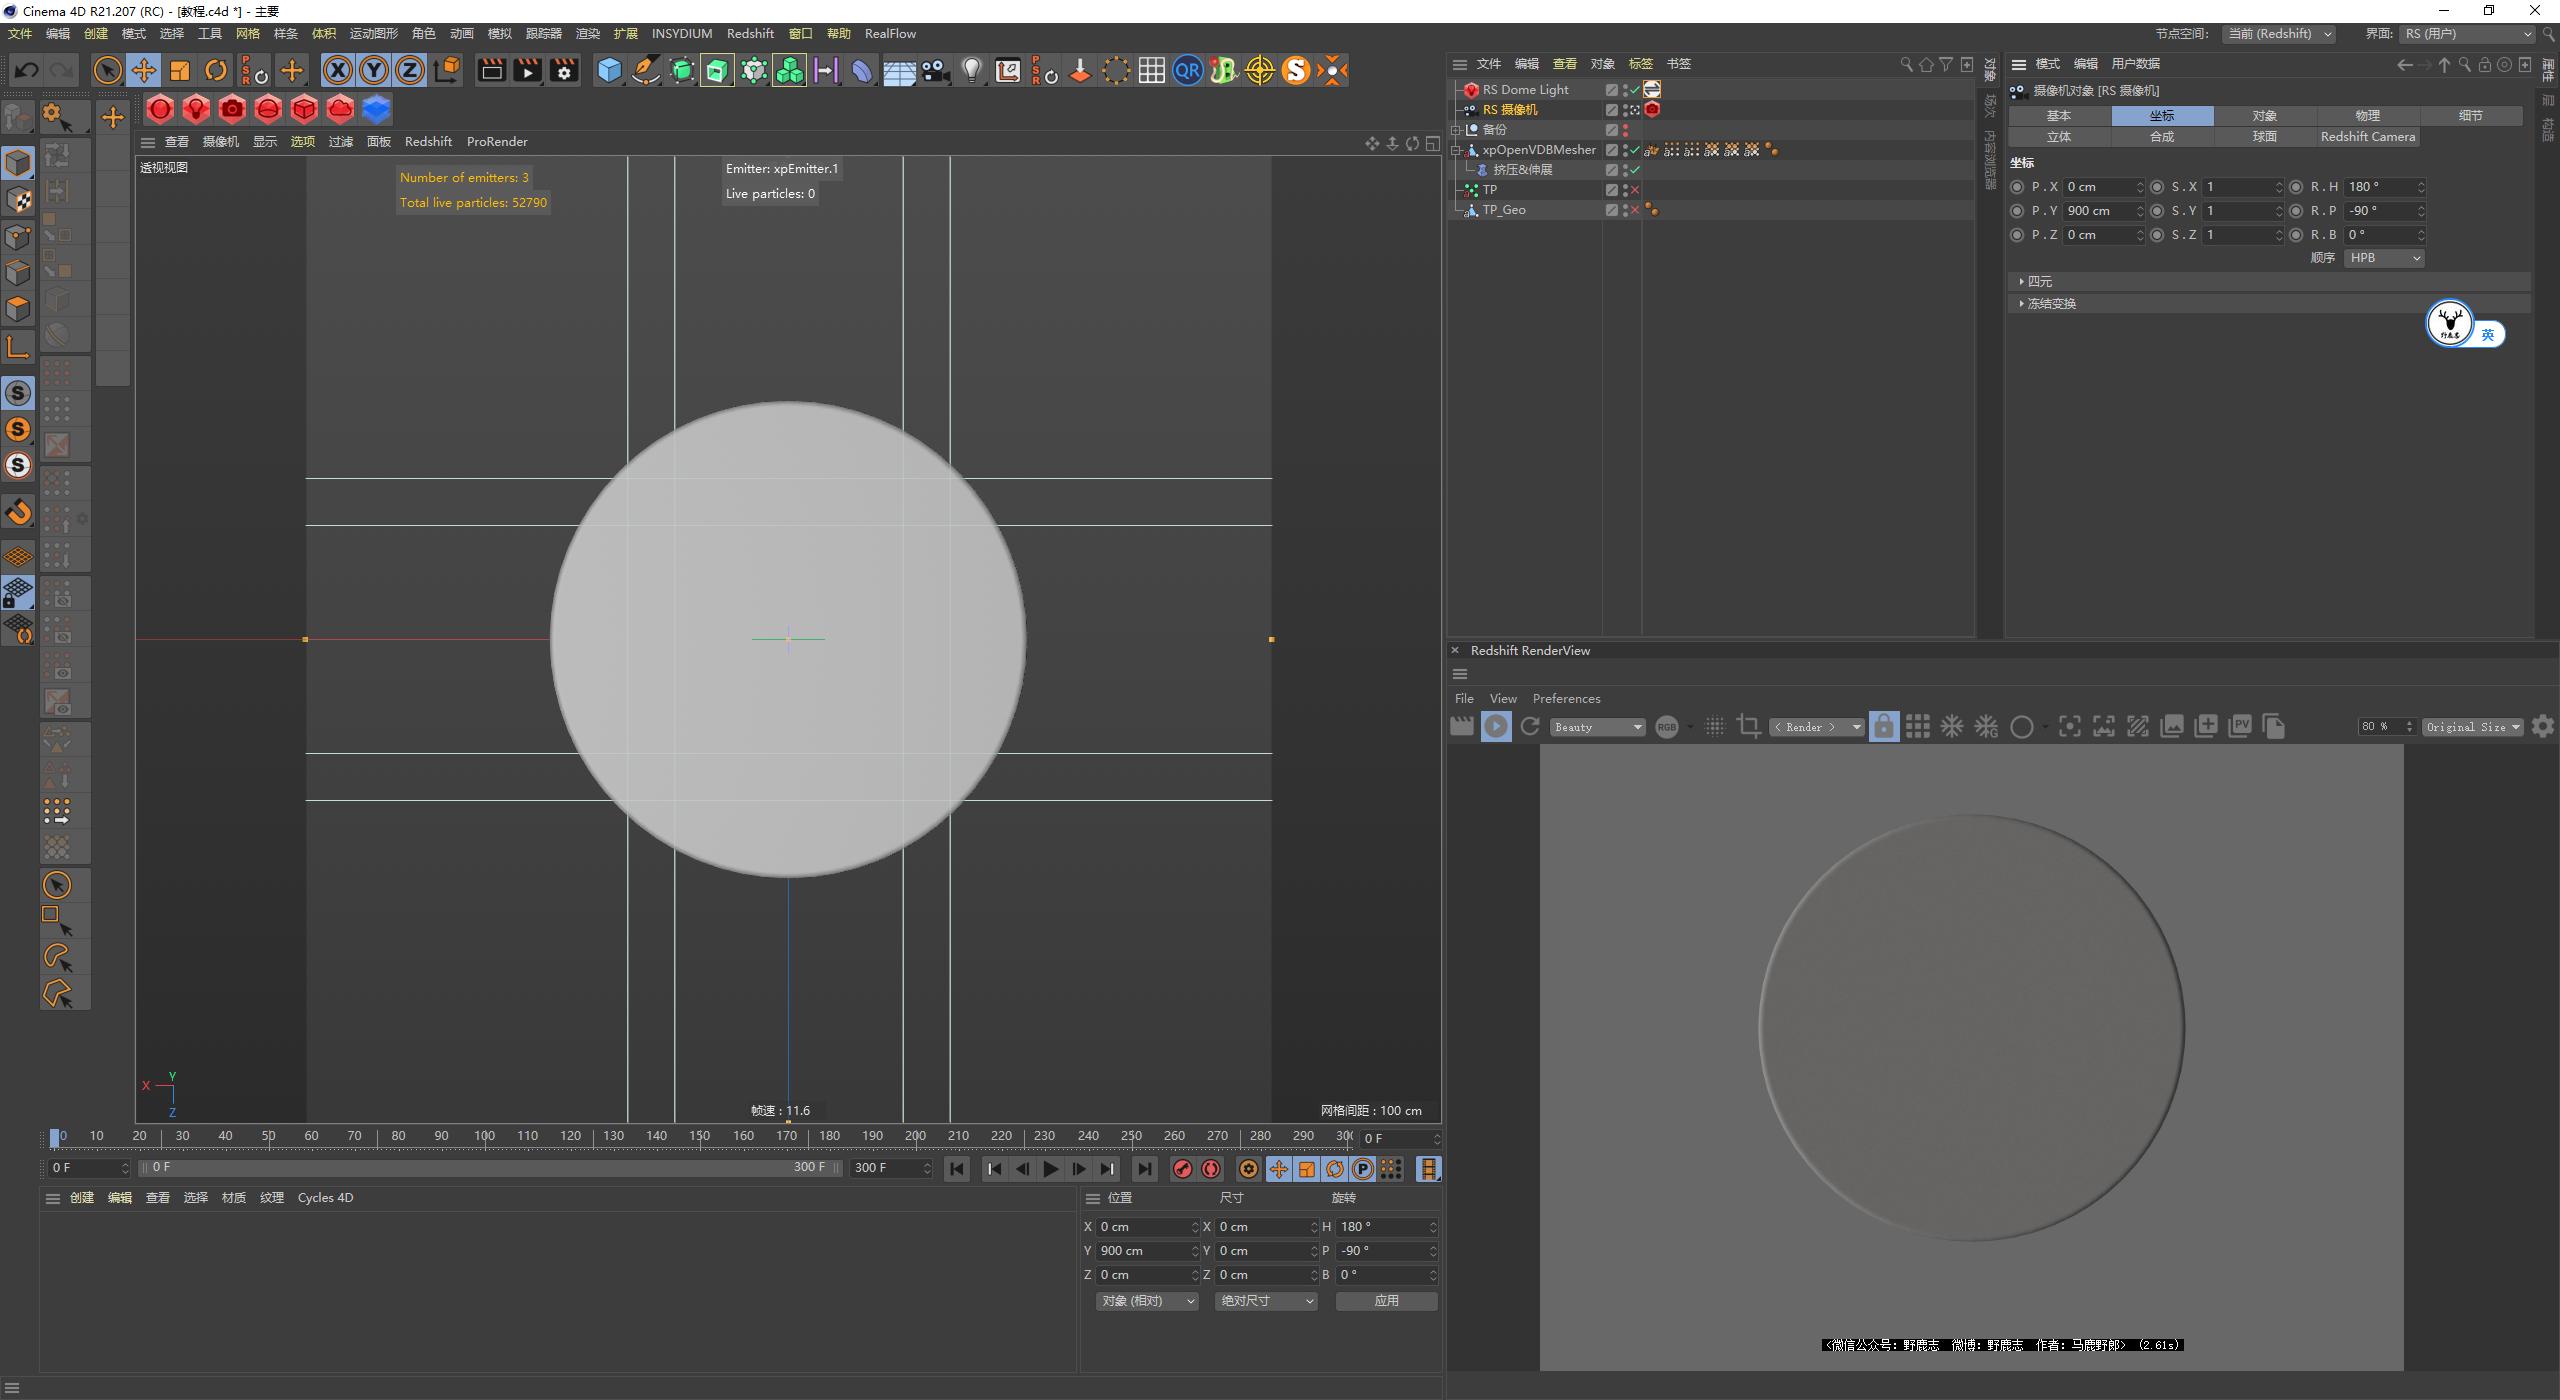Enable the TP object's red X toggle
This screenshot has width=2560, height=1400.
1634,188
